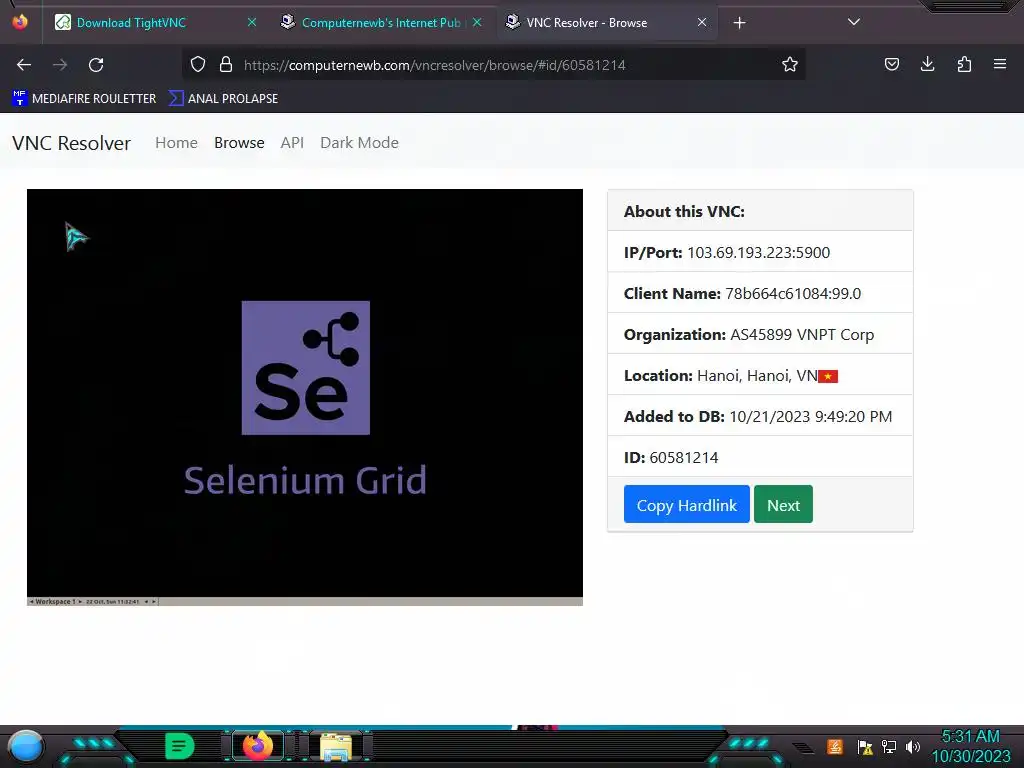Close the Computernewb's Internet Pub tab

(477, 22)
